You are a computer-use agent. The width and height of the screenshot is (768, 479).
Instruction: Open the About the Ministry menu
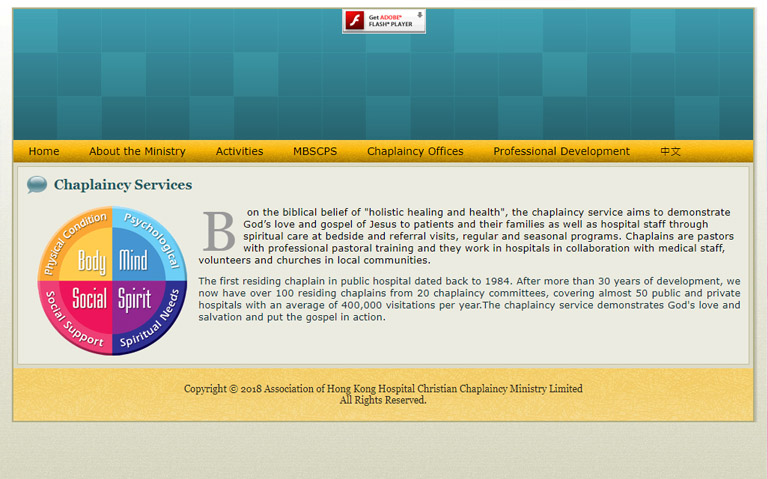tap(137, 151)
